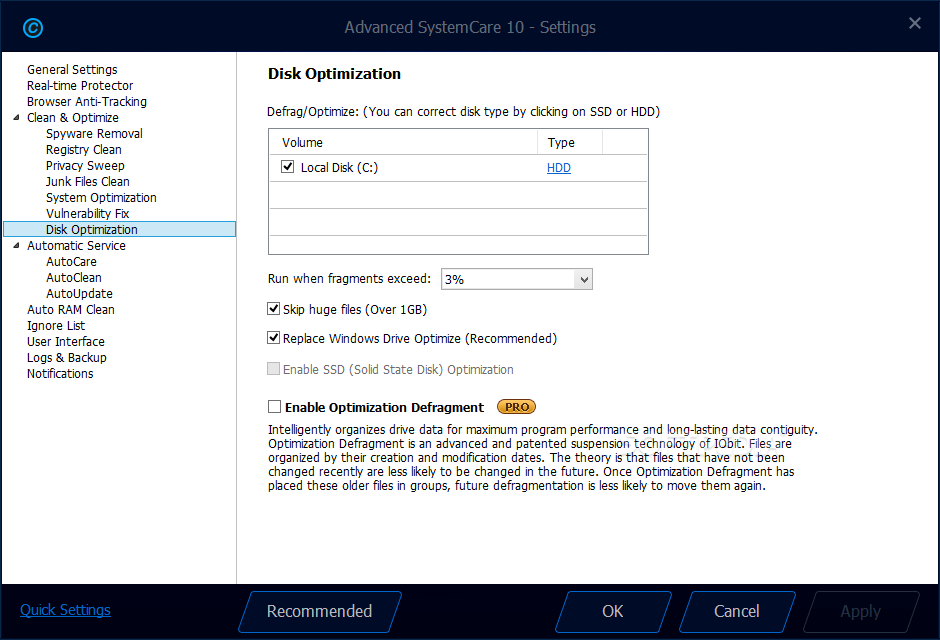Click the Local Disk (C:) label

coord(339,168)
